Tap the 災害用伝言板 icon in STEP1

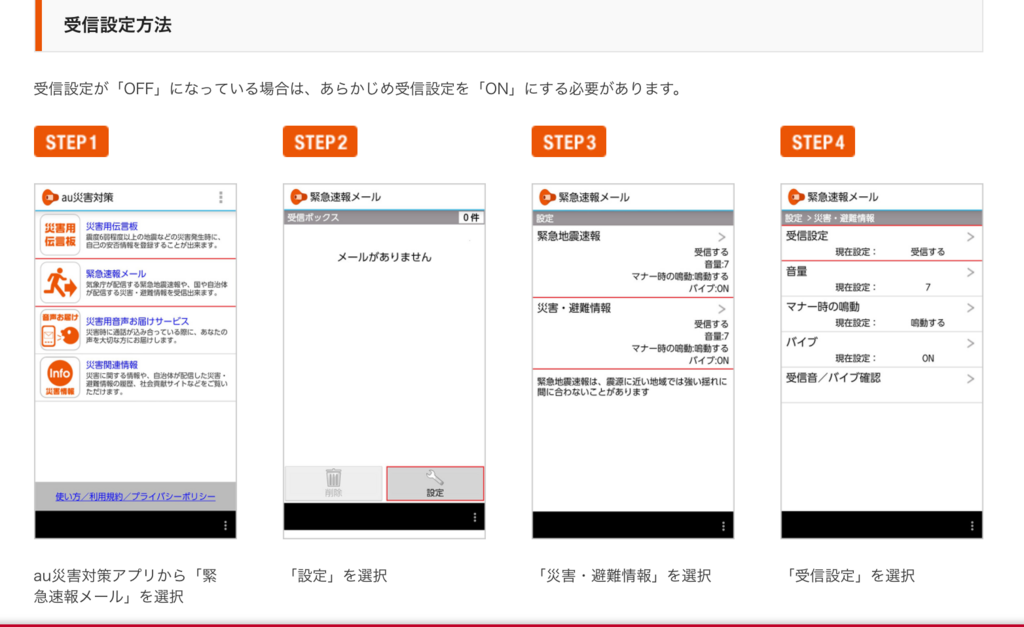(60, 234)
